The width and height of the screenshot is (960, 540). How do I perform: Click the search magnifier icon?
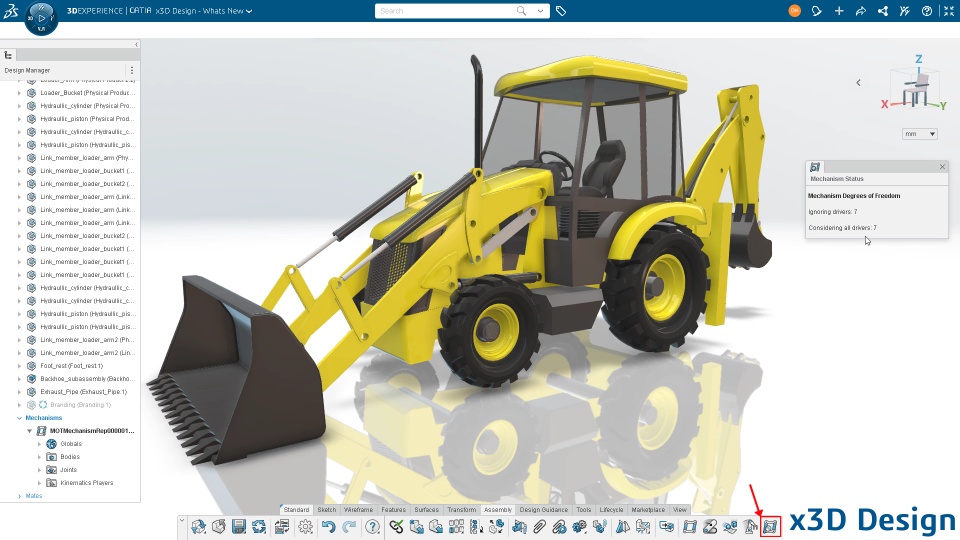tap(521, 10)
